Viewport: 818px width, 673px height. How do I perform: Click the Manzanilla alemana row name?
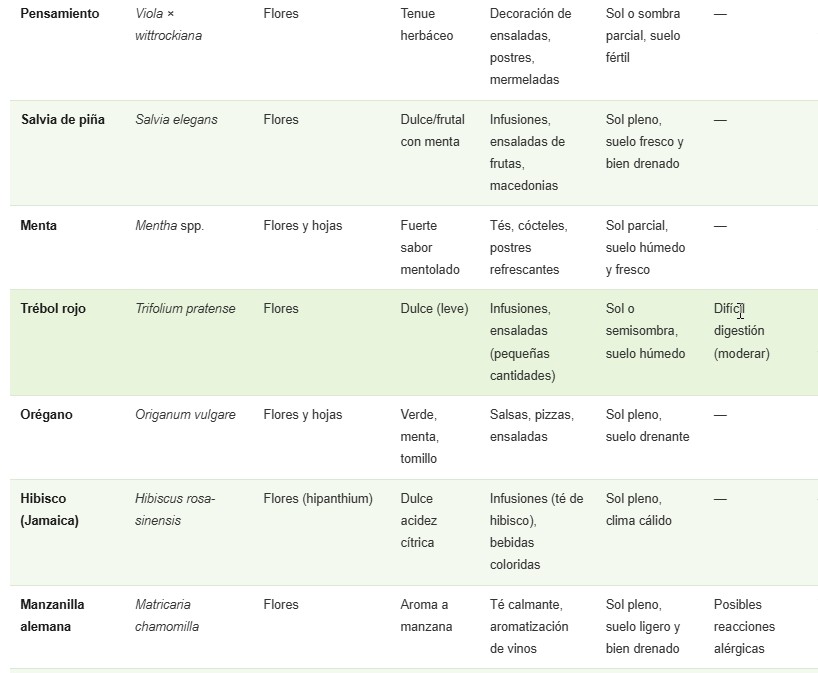(52, 615)
